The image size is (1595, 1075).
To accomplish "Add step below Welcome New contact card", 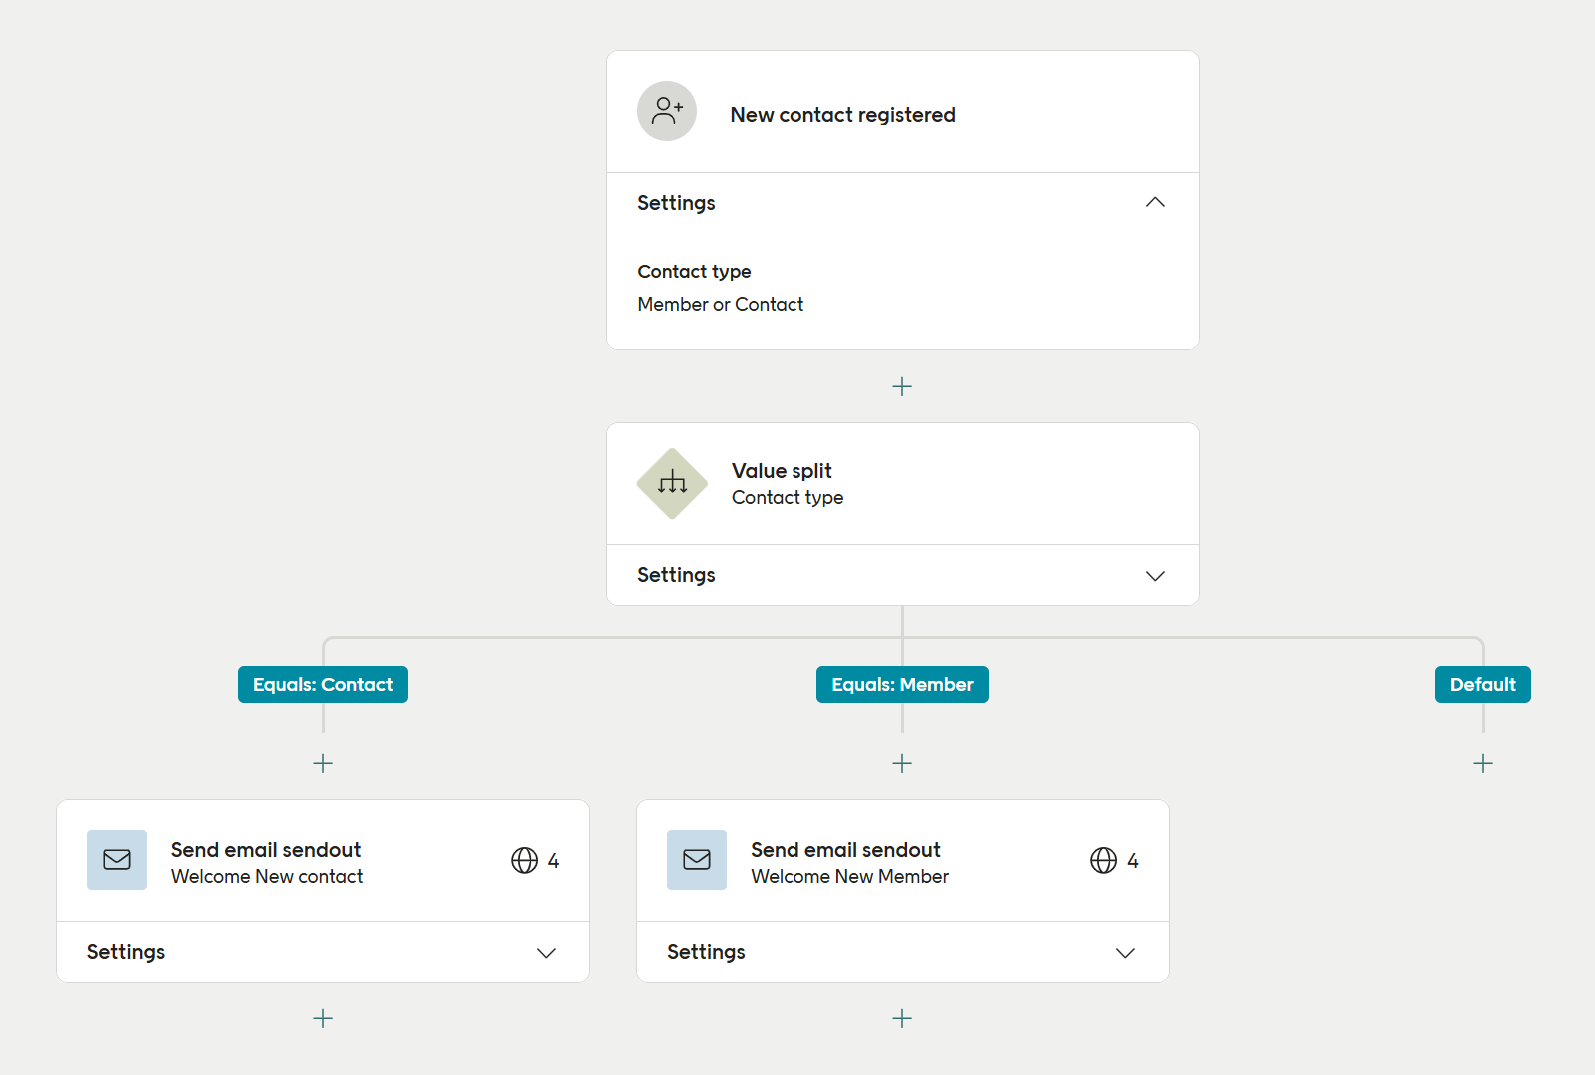I will [x=323, y=1019].
